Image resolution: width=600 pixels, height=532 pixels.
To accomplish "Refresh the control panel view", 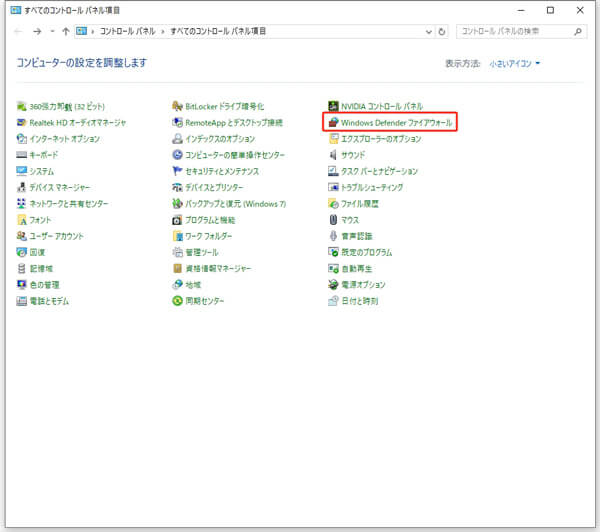I will pos(442,32).
